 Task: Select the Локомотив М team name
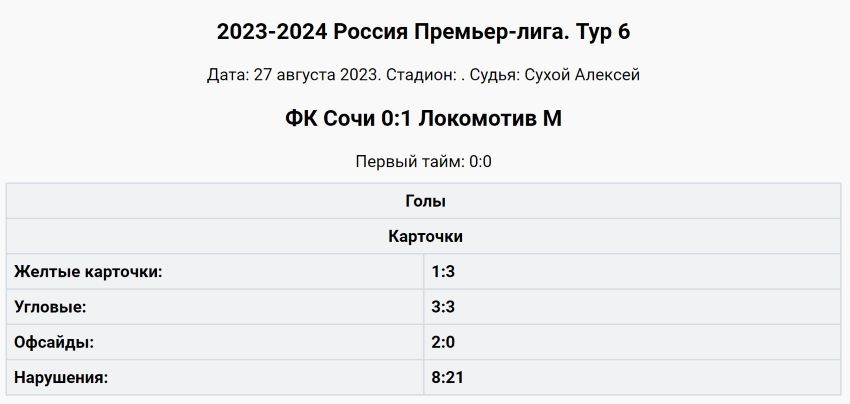[x=490, y=118]
